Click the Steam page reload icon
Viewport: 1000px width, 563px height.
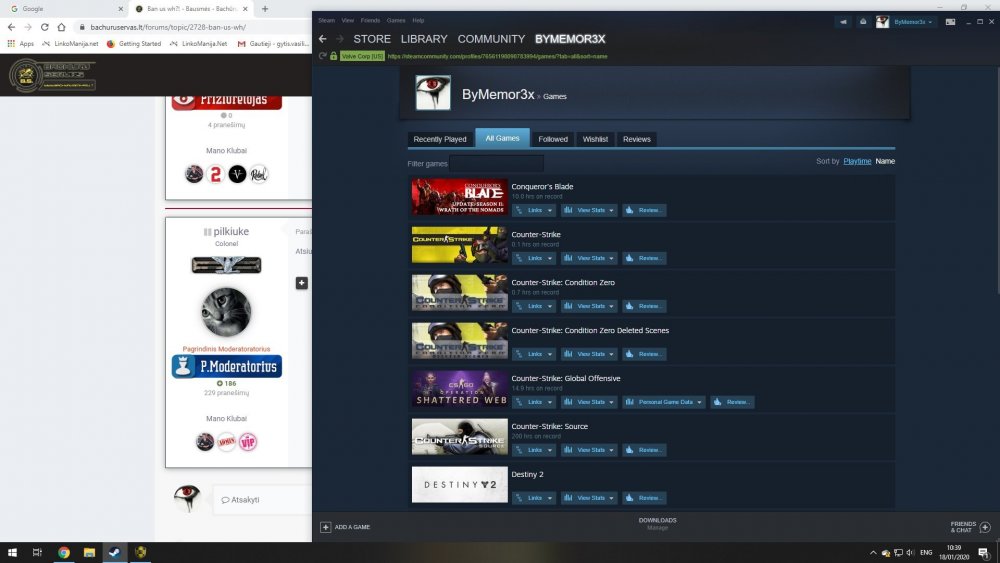(x=322, y=56)
